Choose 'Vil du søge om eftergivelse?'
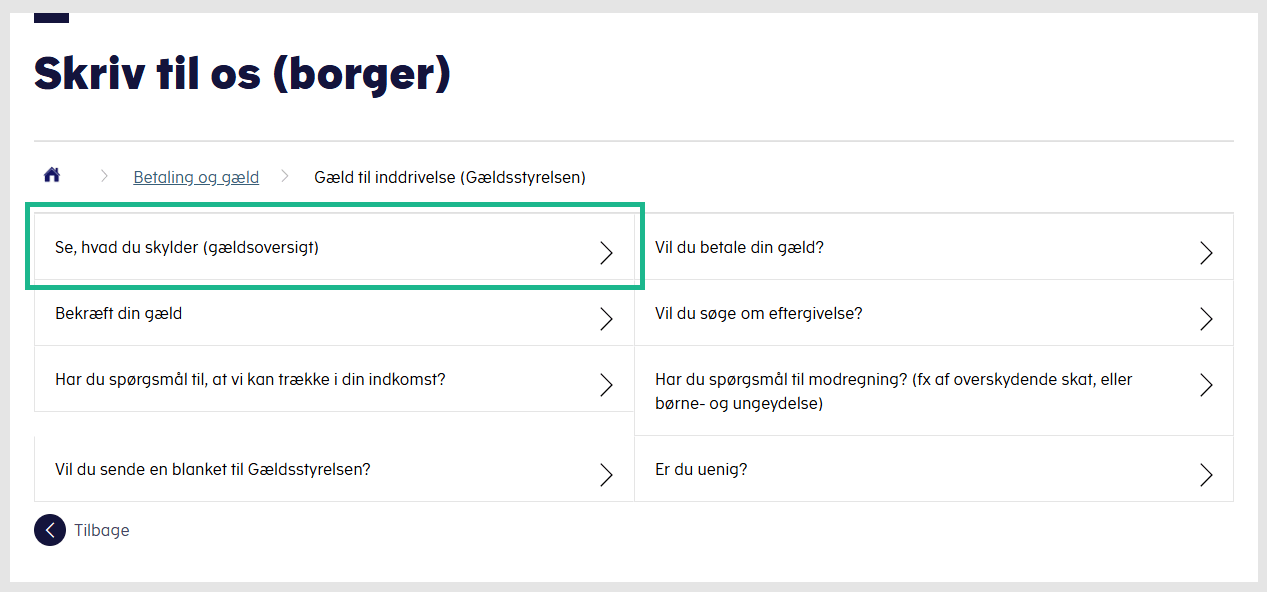1267x592 pixels. point(758,313)
